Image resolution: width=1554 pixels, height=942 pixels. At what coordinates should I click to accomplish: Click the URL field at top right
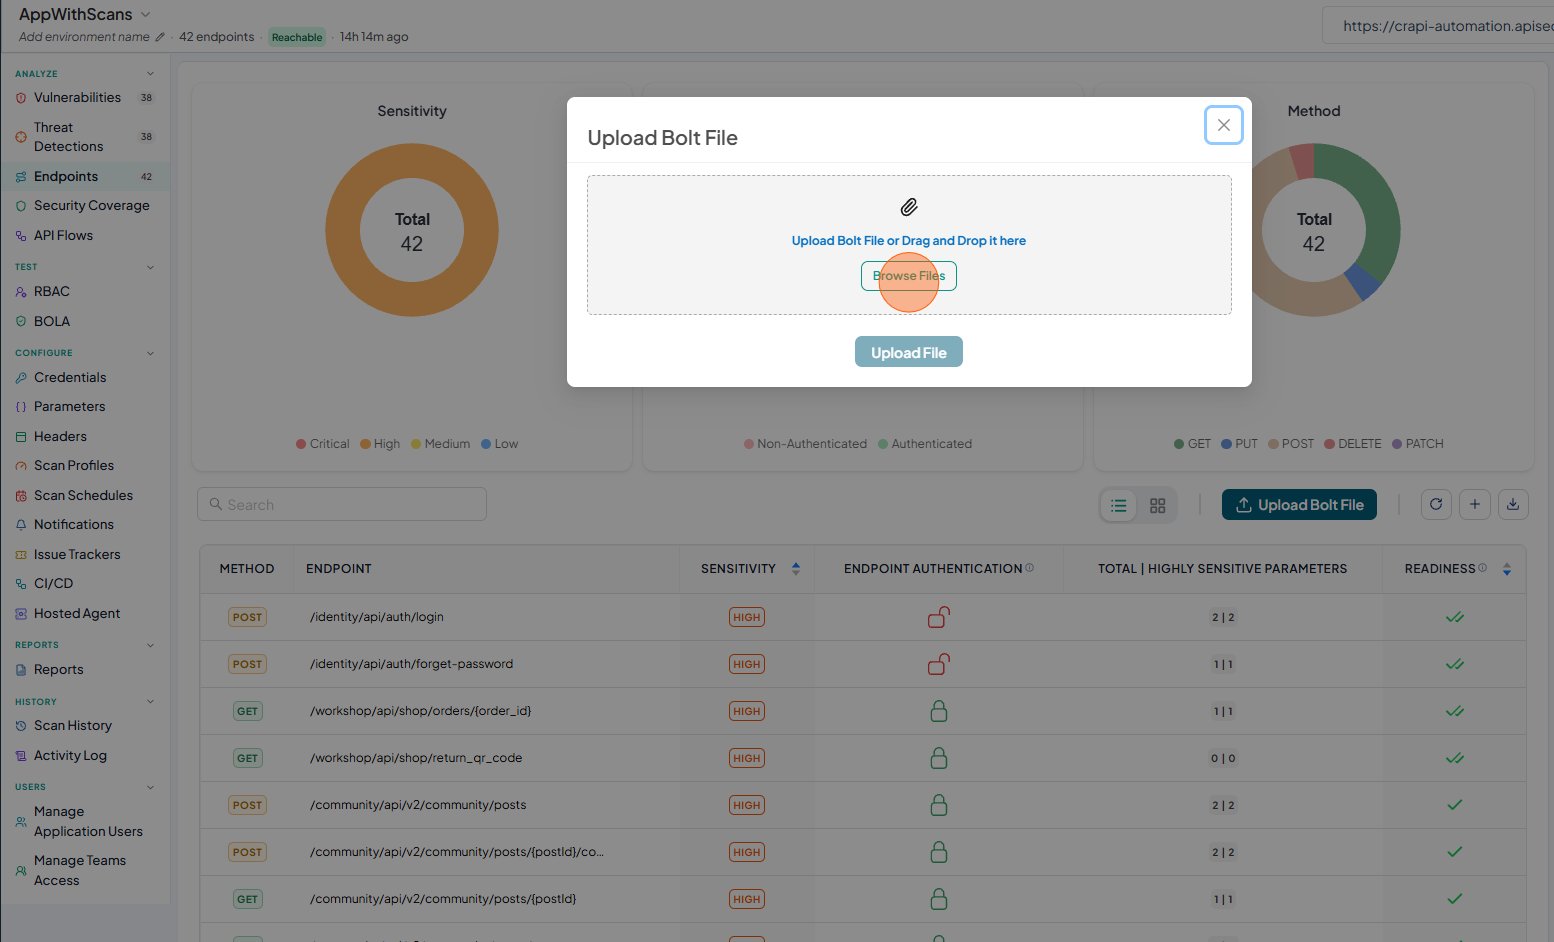(x=1439, y=26)
